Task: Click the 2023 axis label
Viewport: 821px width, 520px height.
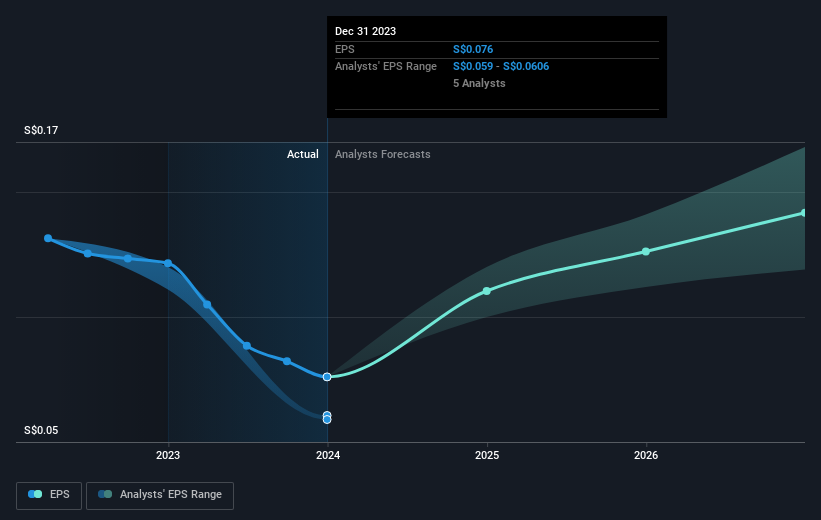Action: click(x=168, y=455)
